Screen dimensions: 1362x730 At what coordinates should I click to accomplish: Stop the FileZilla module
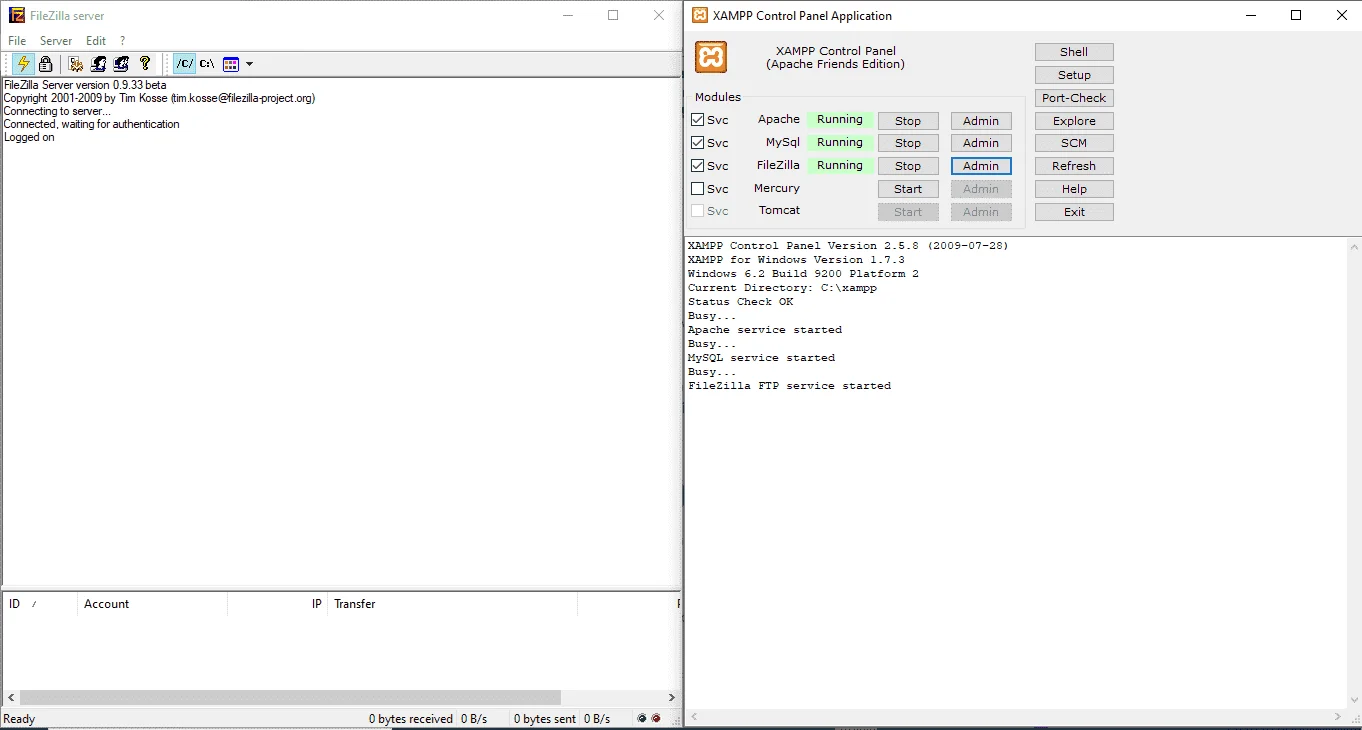(x=908, y=166)
